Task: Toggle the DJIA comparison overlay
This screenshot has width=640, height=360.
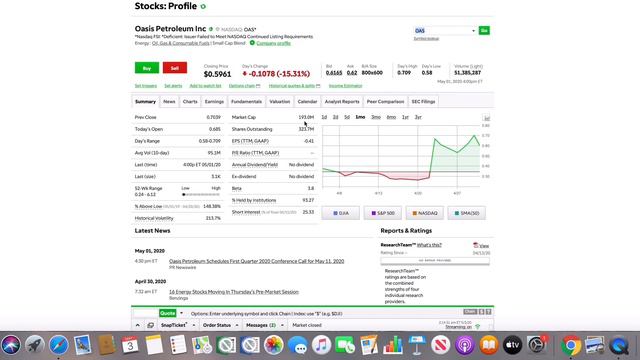Action: point(341,213)
